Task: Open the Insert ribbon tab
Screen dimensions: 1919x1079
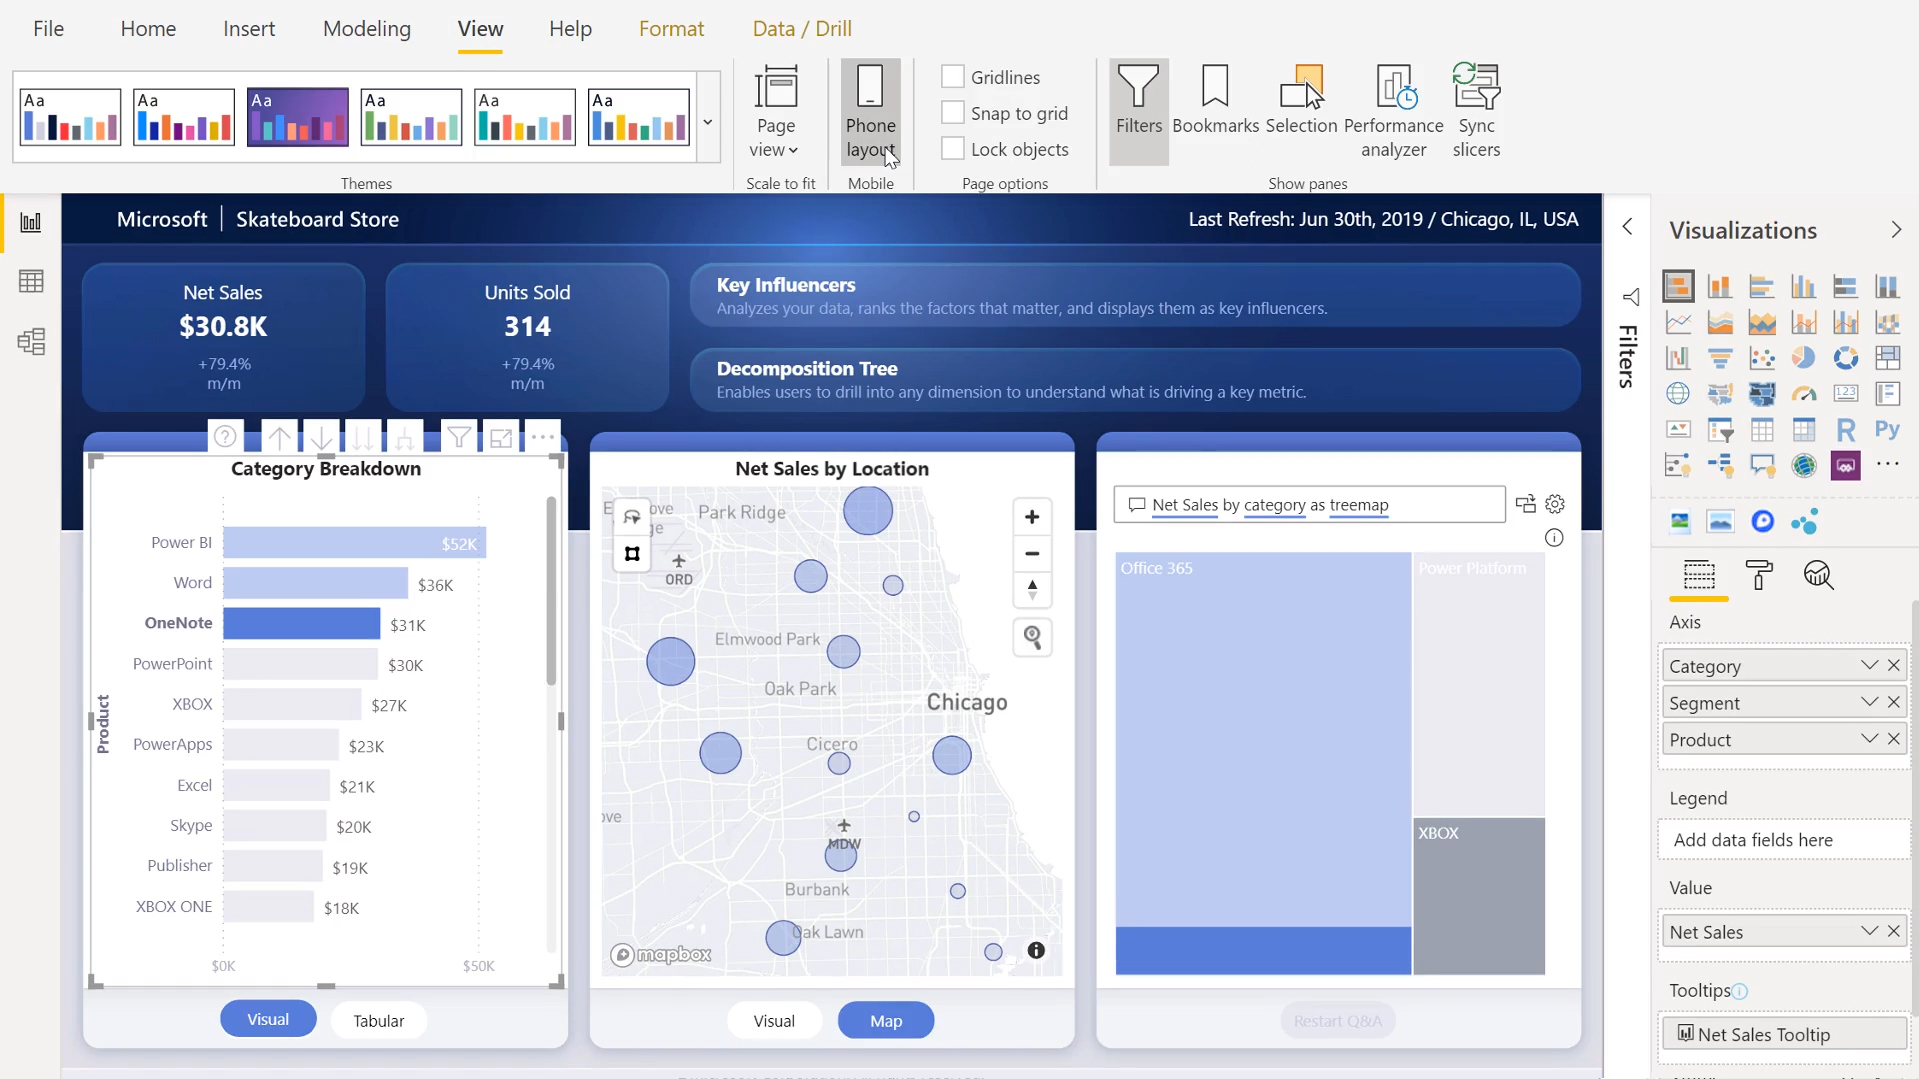Action: tap(249, 29)
